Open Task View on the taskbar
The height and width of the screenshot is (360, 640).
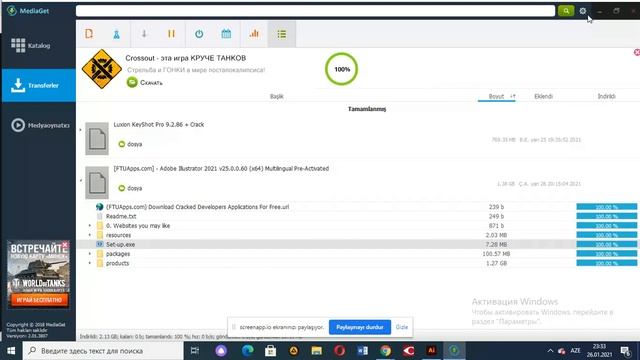pyautogui.click(x=195, y=351)
